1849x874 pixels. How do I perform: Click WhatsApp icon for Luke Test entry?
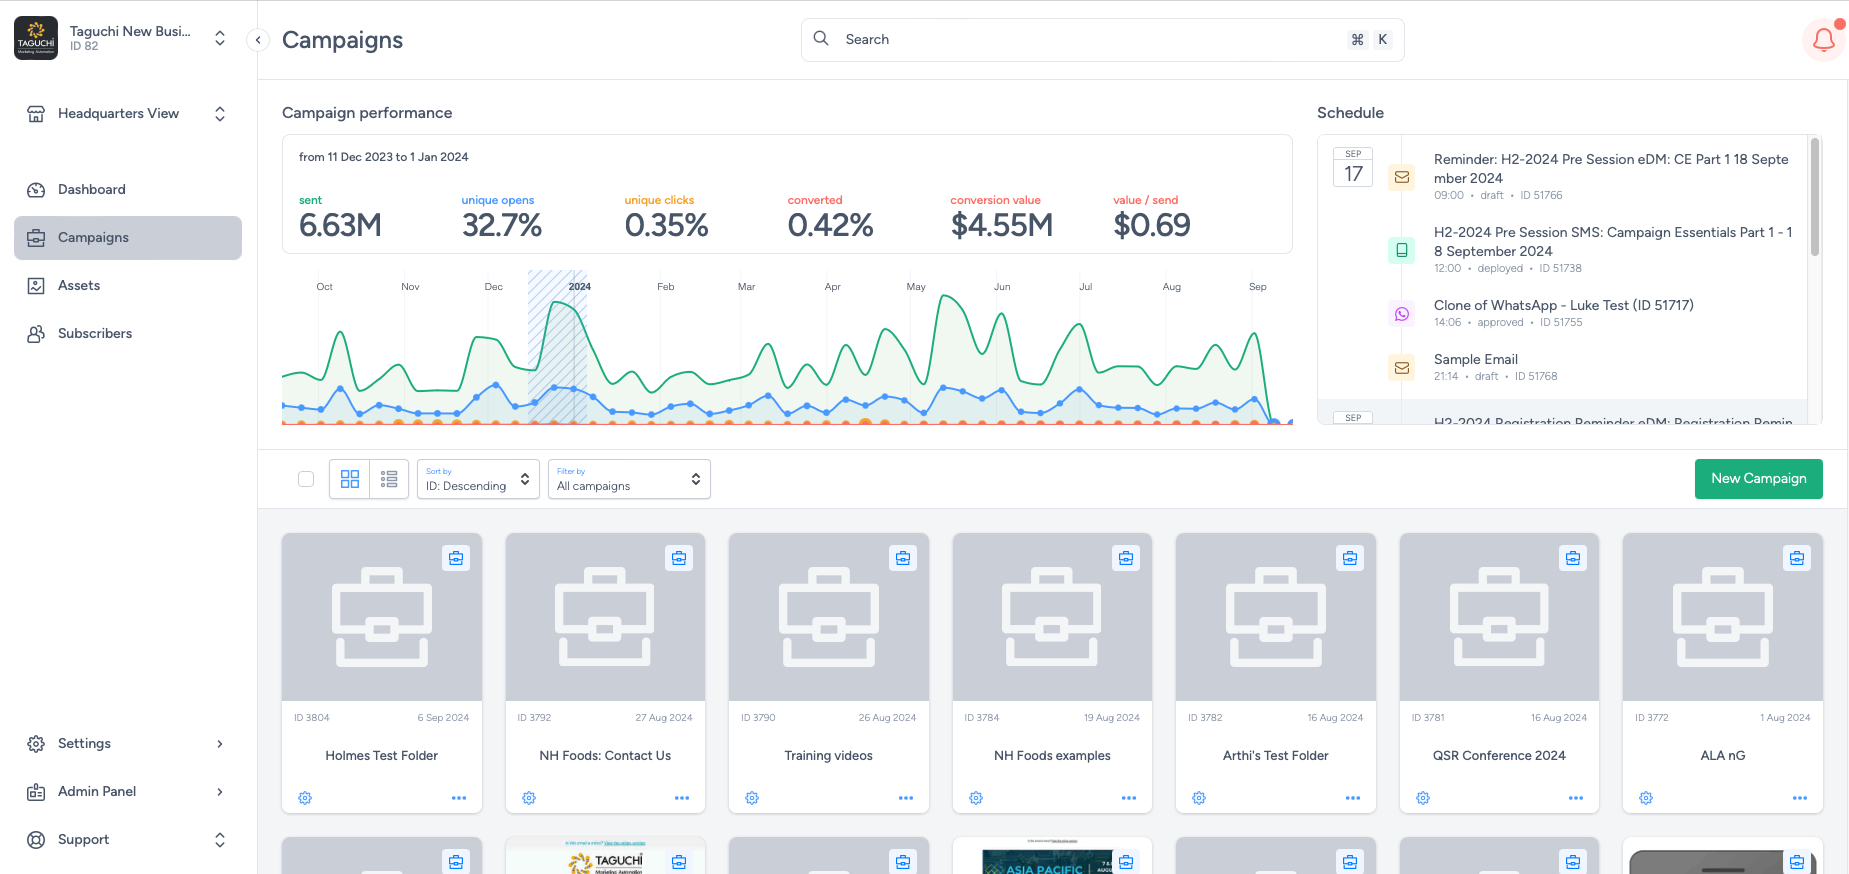pyautogui.click(x=1402, y=314)
